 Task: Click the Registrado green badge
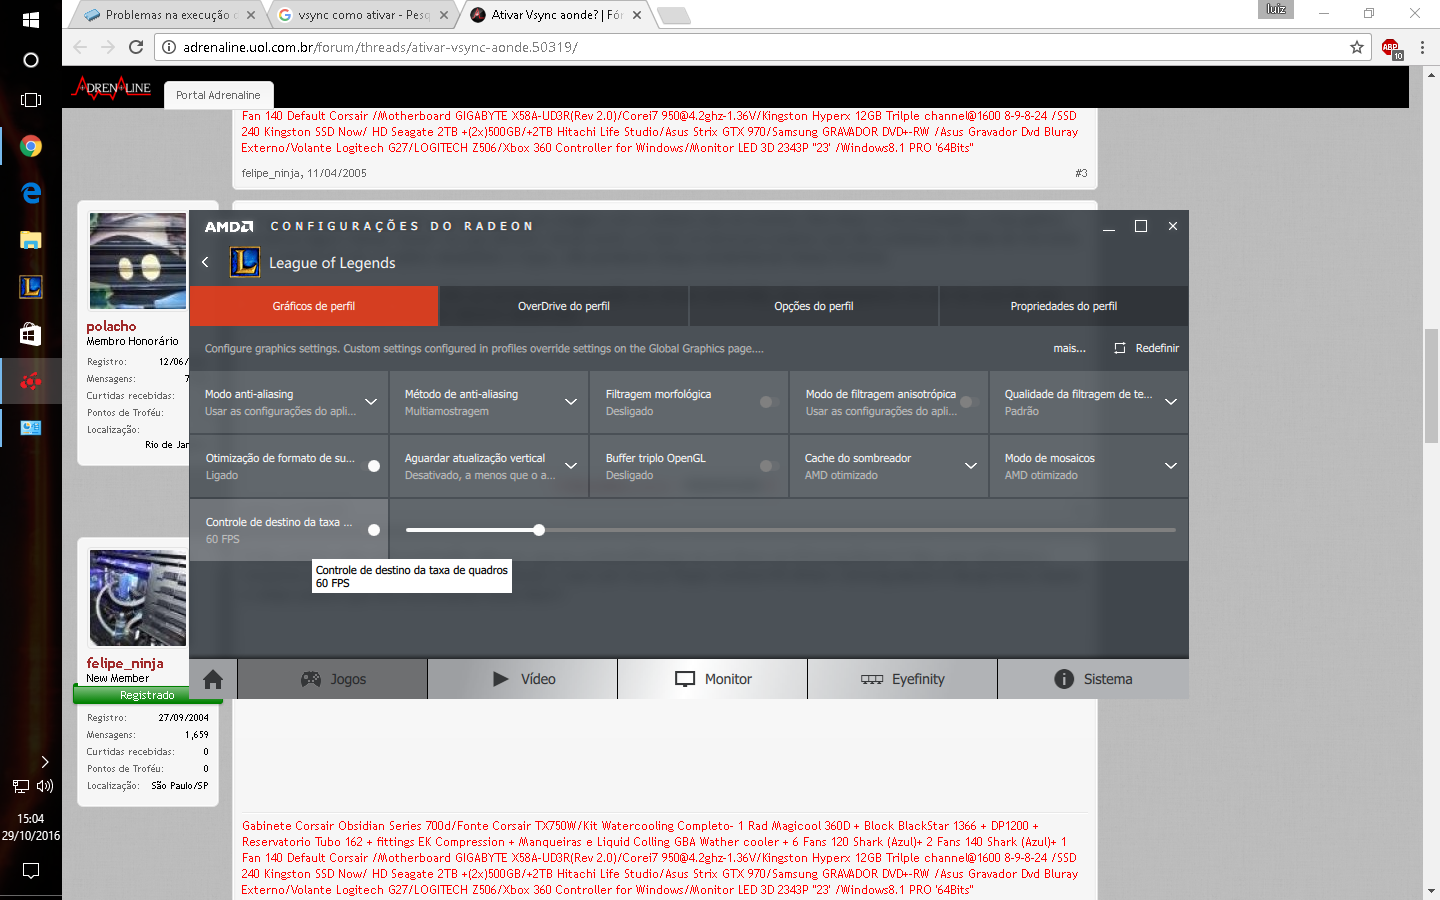tap(147, 695)
